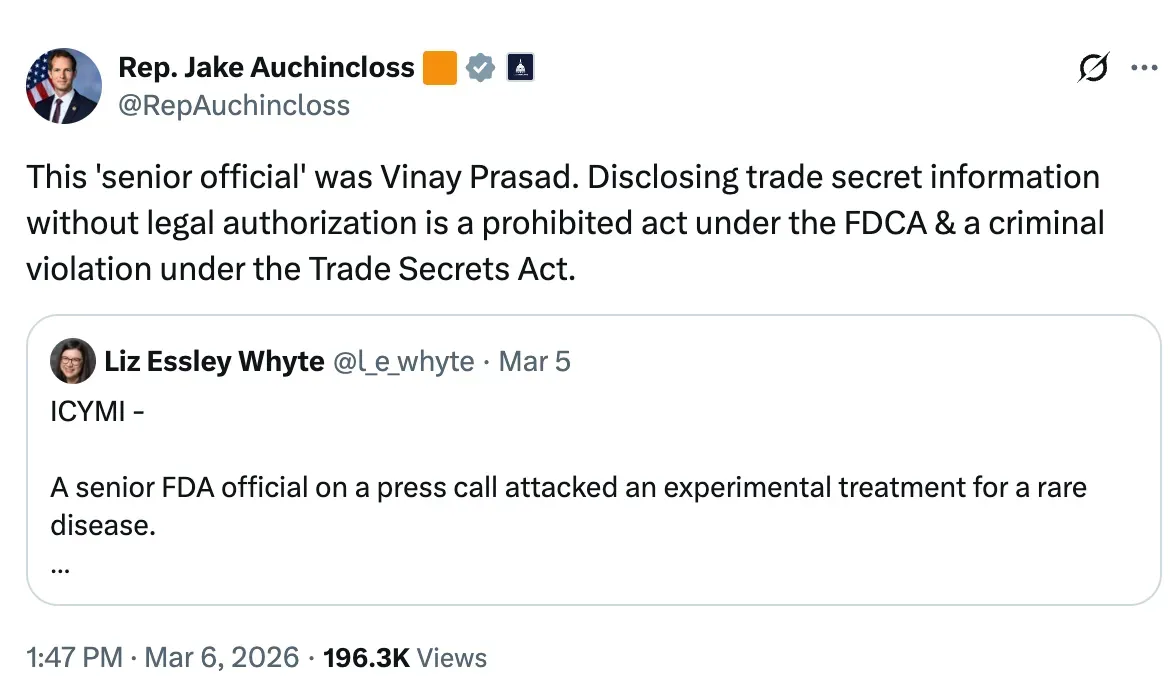Click the Capitol government affiliation badge
The image size is (1176, 694).
pyautogui.click(x=520, y=68)
